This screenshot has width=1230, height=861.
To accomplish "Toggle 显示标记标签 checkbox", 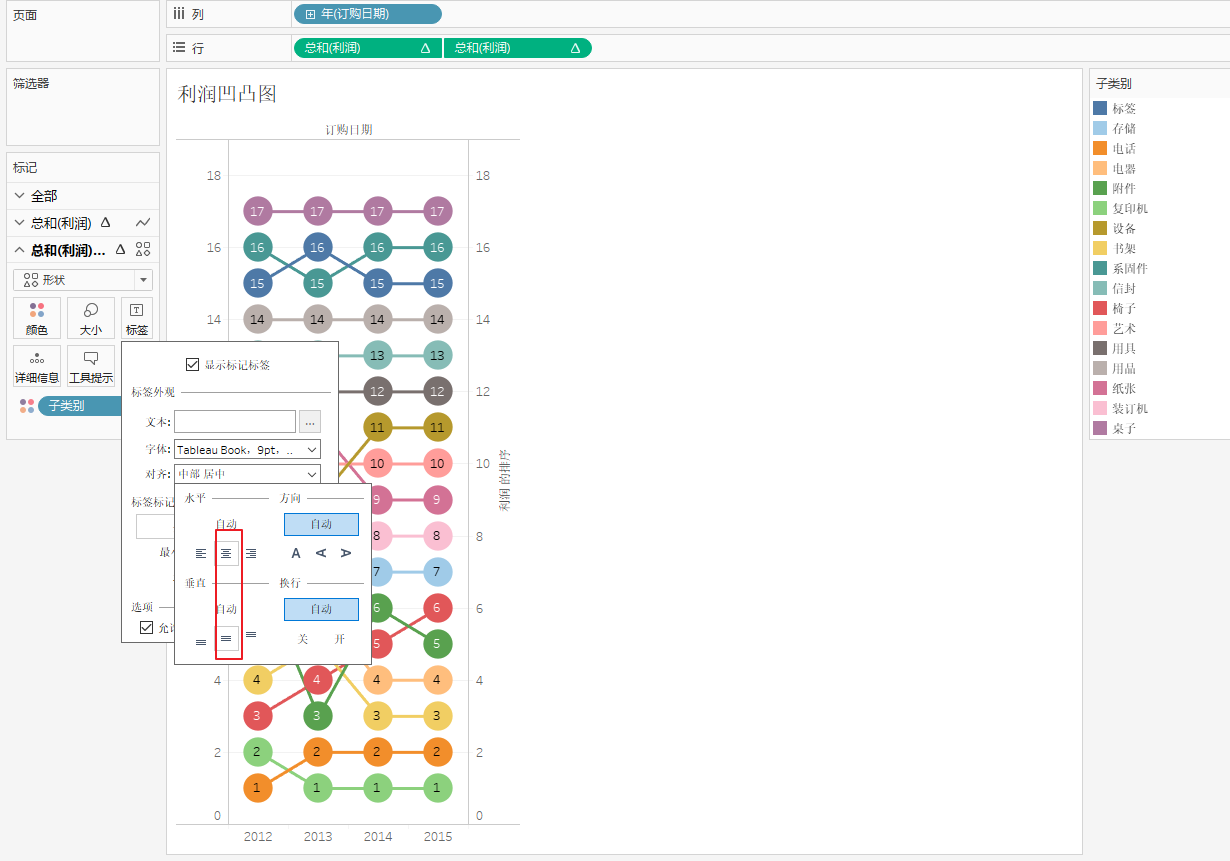I will pos(193,365).
